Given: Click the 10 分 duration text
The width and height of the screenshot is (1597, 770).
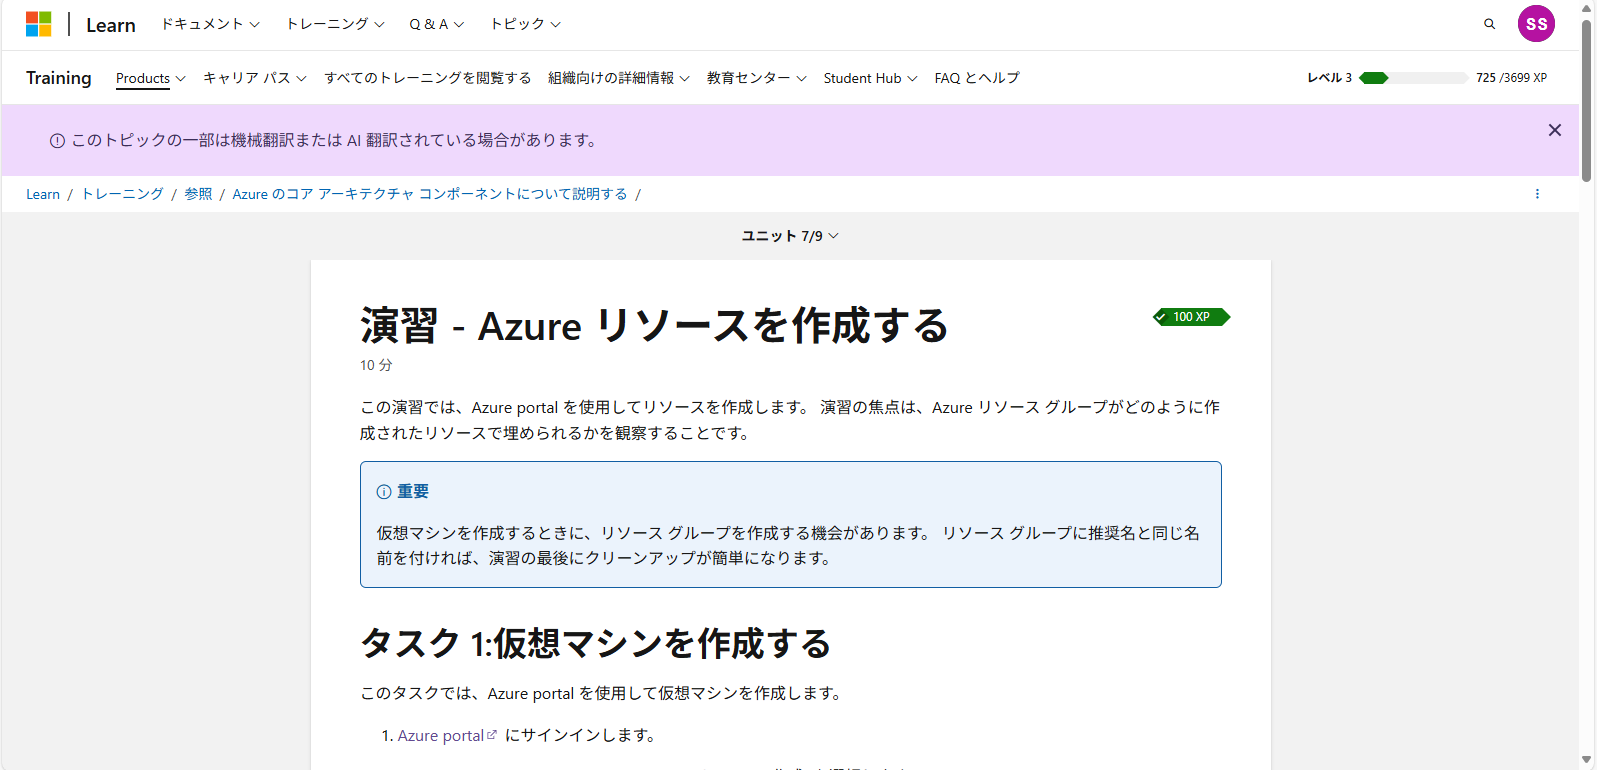Looking at the screenshot, I should click(x=376, y=365).
